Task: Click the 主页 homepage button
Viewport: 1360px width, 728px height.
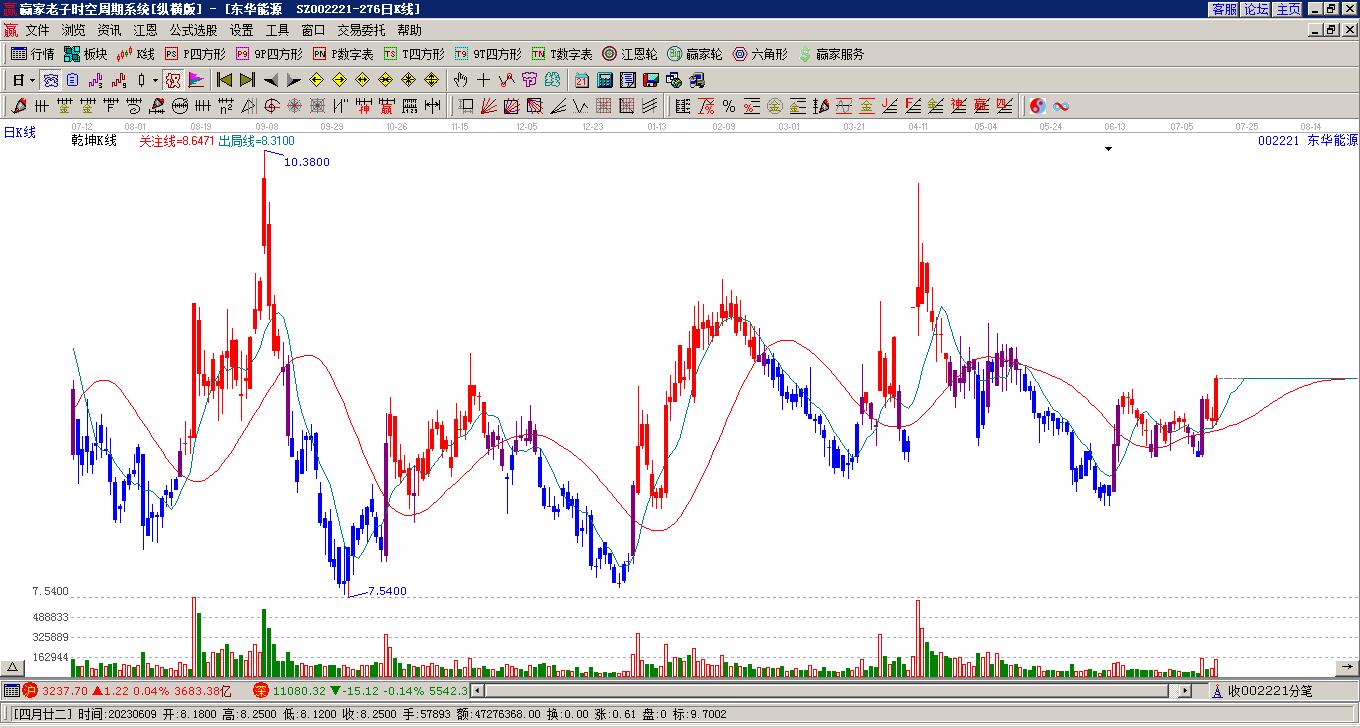Action: (1288, 9)
